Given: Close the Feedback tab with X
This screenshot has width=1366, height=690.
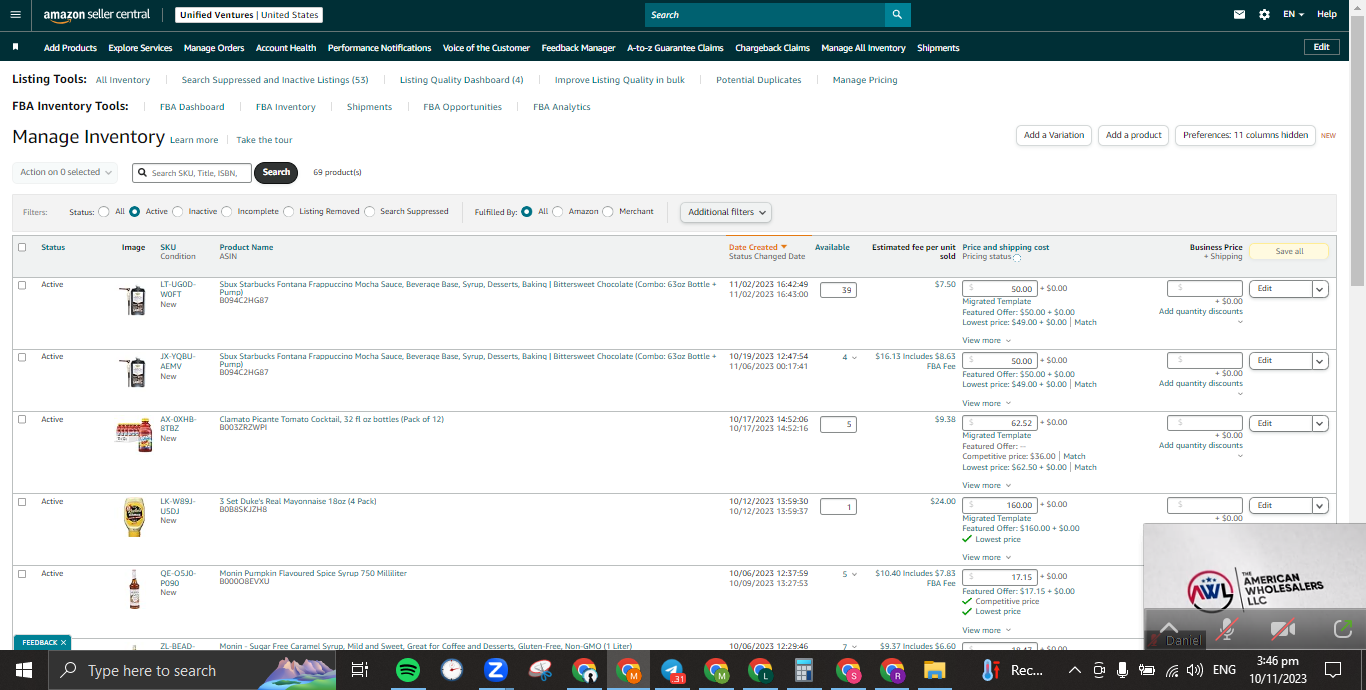Looking at the screenshot, I should (63, 642).
